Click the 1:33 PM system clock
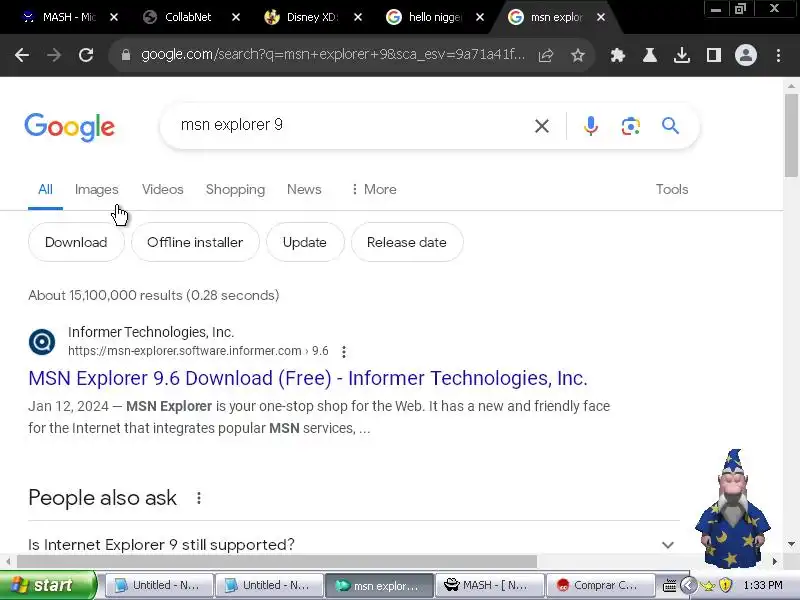 click(x=763, y=585)
